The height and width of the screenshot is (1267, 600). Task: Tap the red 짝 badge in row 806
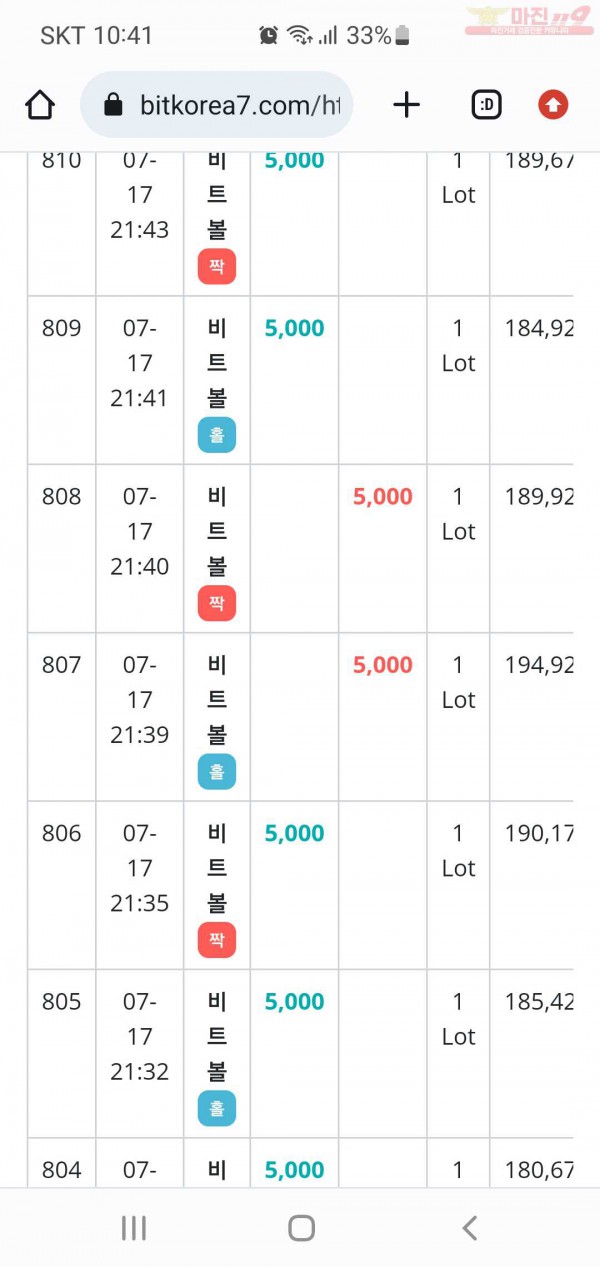[217, 939]
